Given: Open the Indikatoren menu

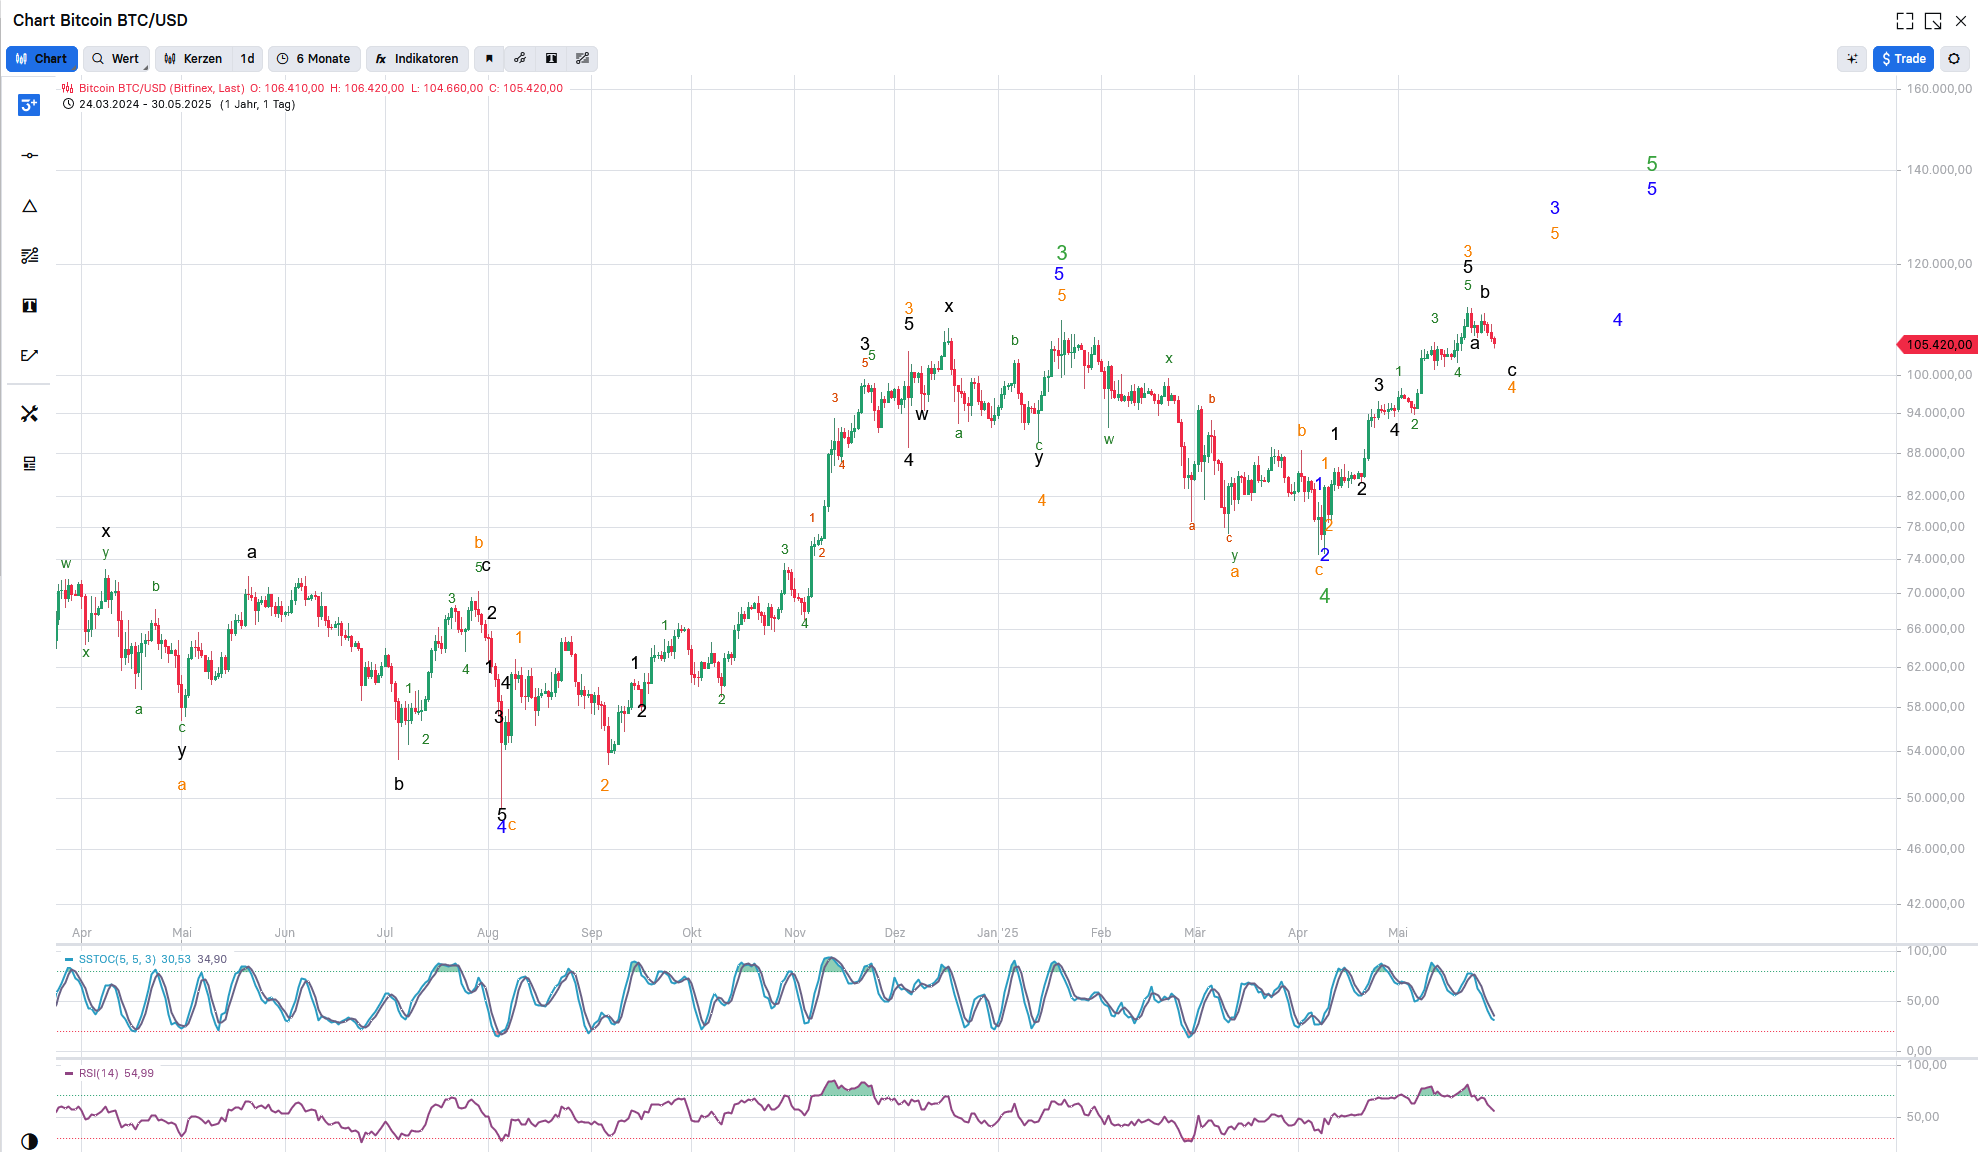Looking at the screenshot, I should [417, 59].
